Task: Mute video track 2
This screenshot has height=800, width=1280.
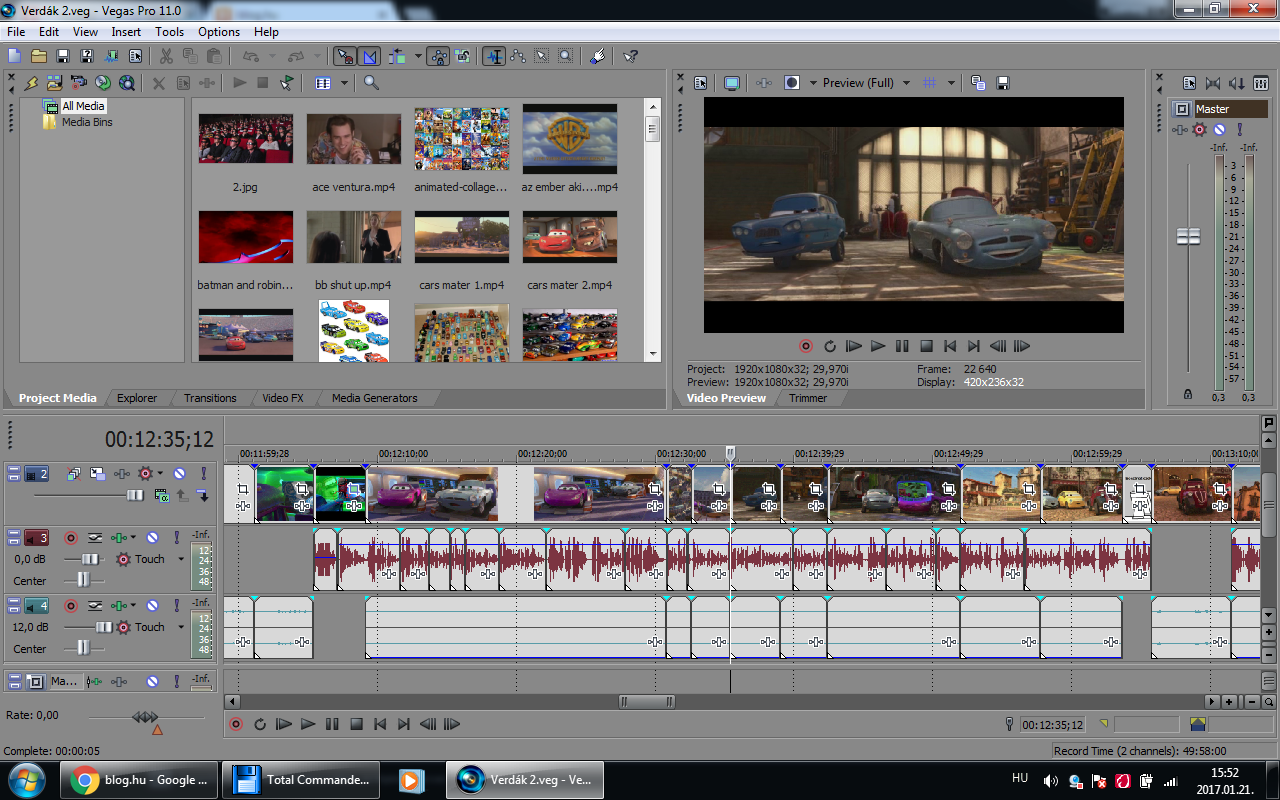Action: pos(179,473)
